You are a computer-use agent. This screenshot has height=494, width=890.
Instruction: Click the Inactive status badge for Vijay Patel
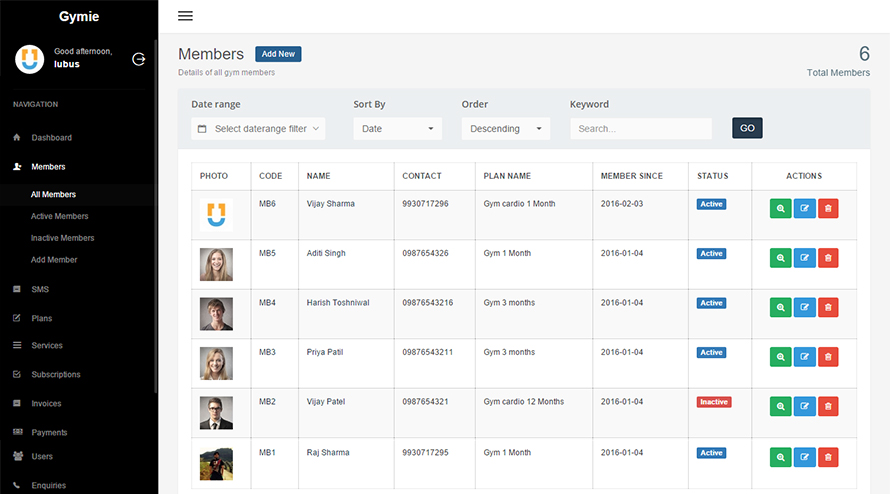tap(713, 402)
